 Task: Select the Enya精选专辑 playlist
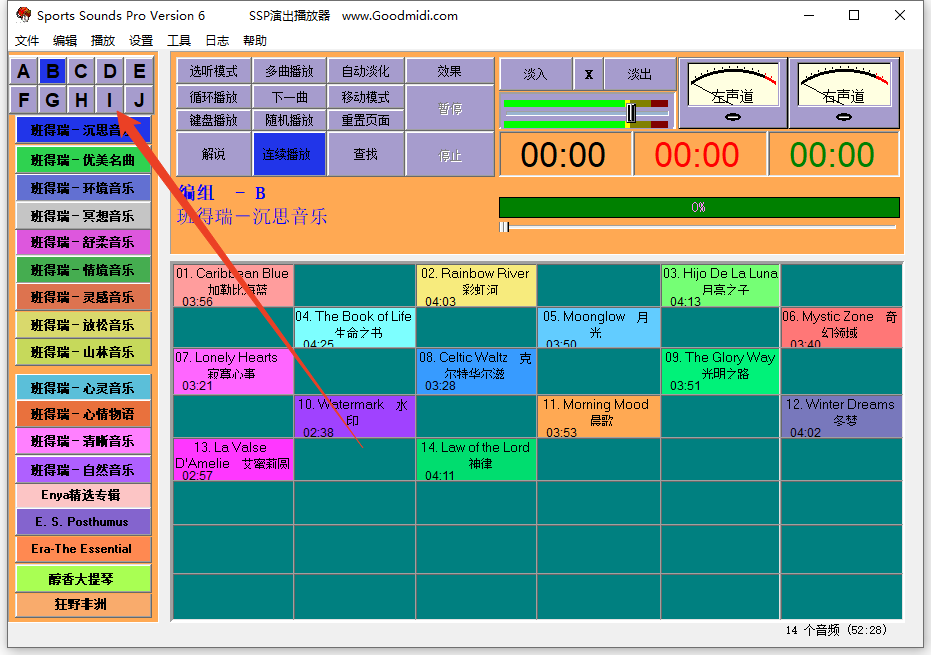pyautogui.click(x=83, y=495)
